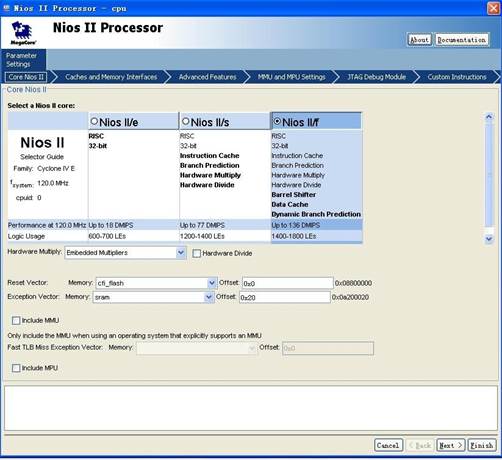Click the empty message box at bottom
This screenshot has width=502, height=460.
click(251, 408)
